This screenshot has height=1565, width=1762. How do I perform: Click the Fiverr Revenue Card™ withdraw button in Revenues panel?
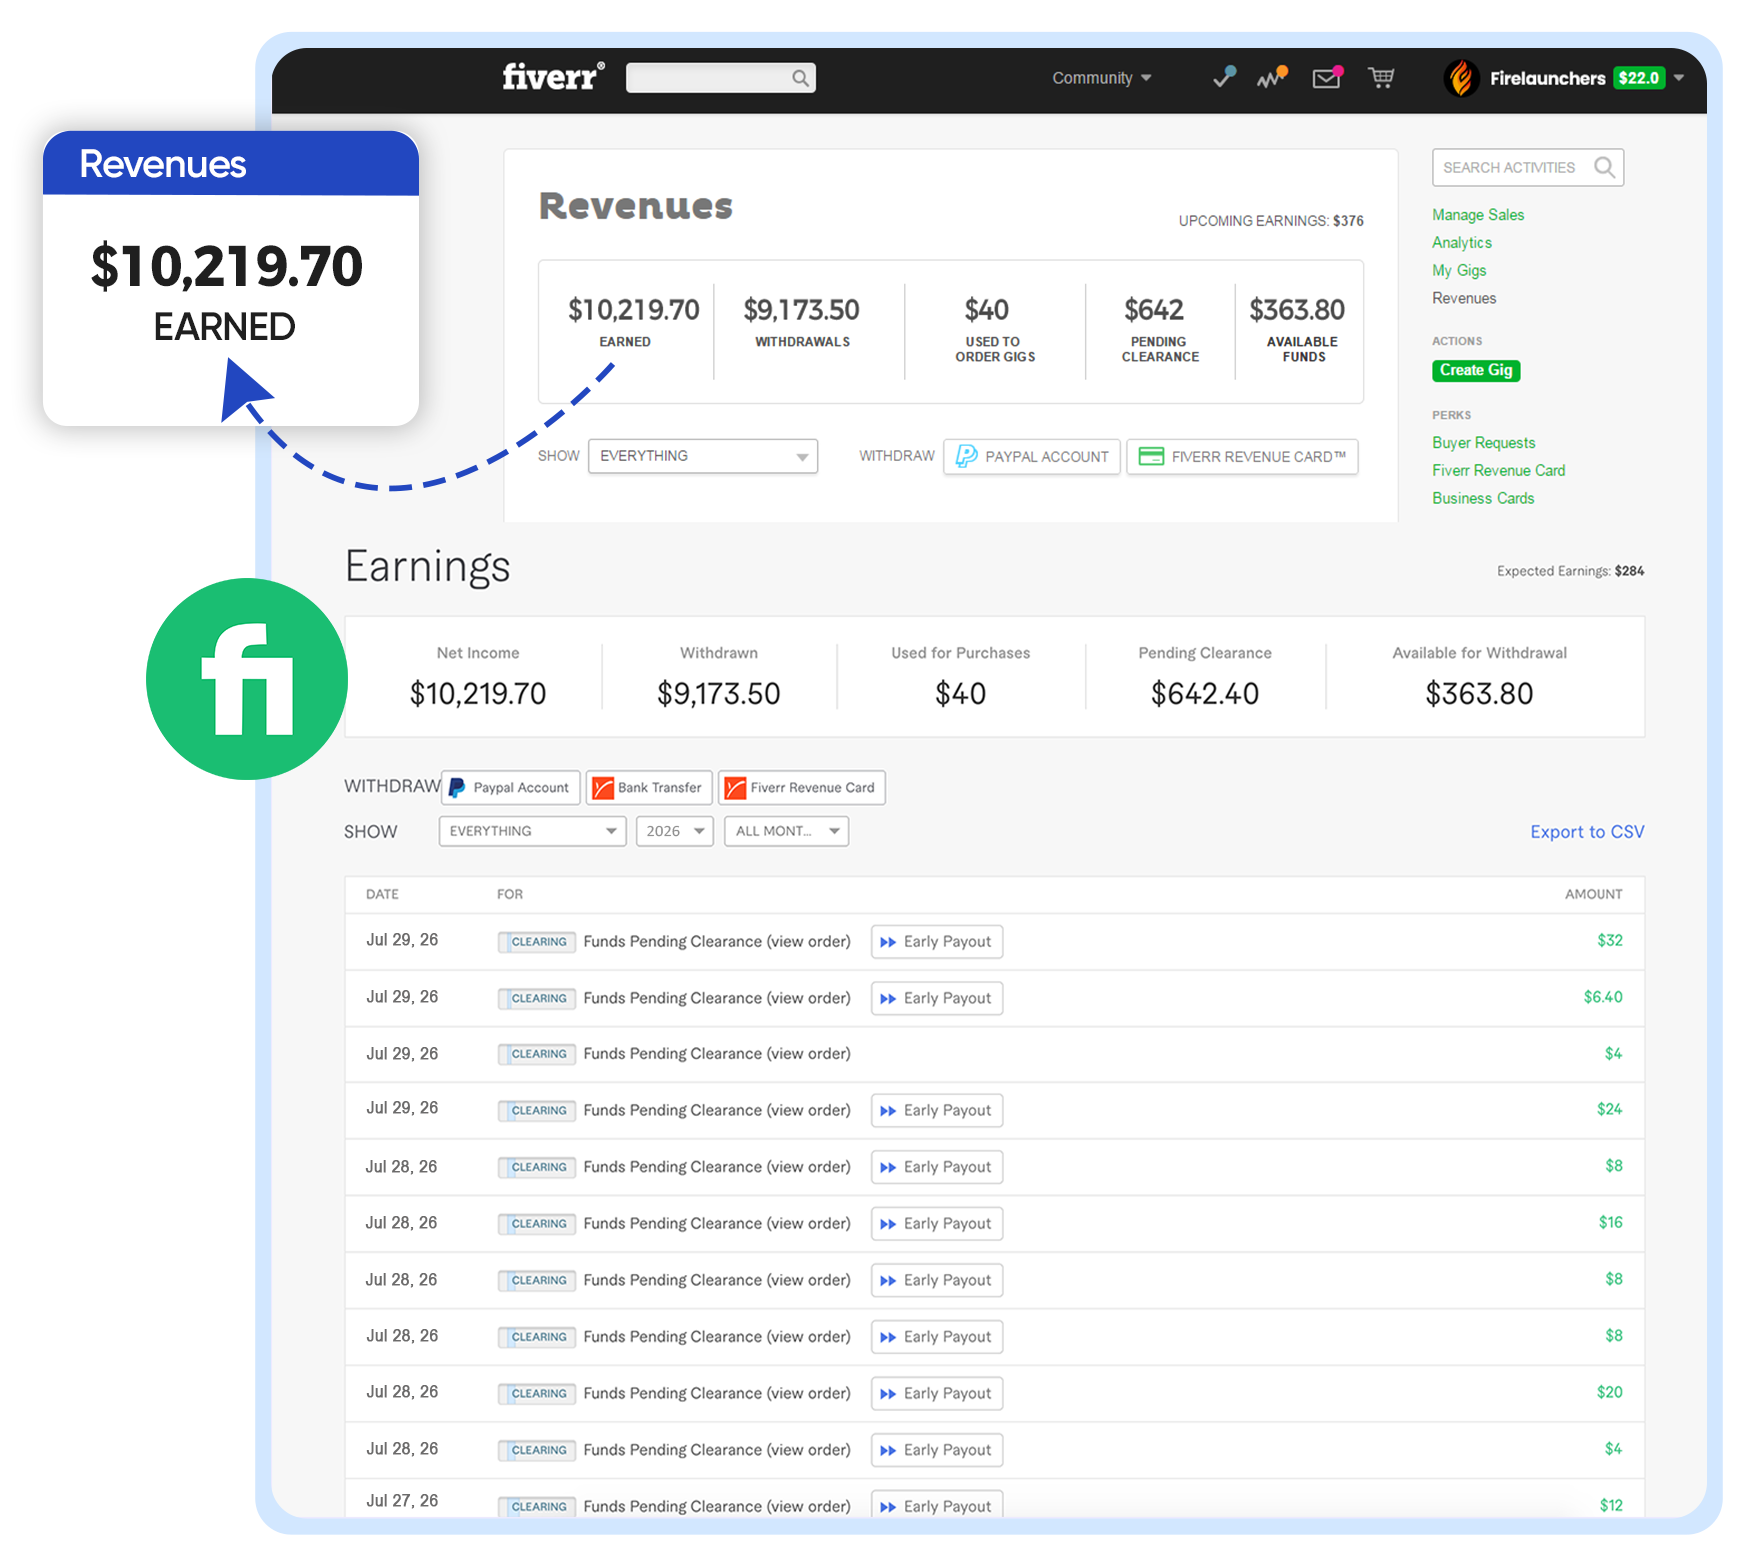[x=1242, y=457]
